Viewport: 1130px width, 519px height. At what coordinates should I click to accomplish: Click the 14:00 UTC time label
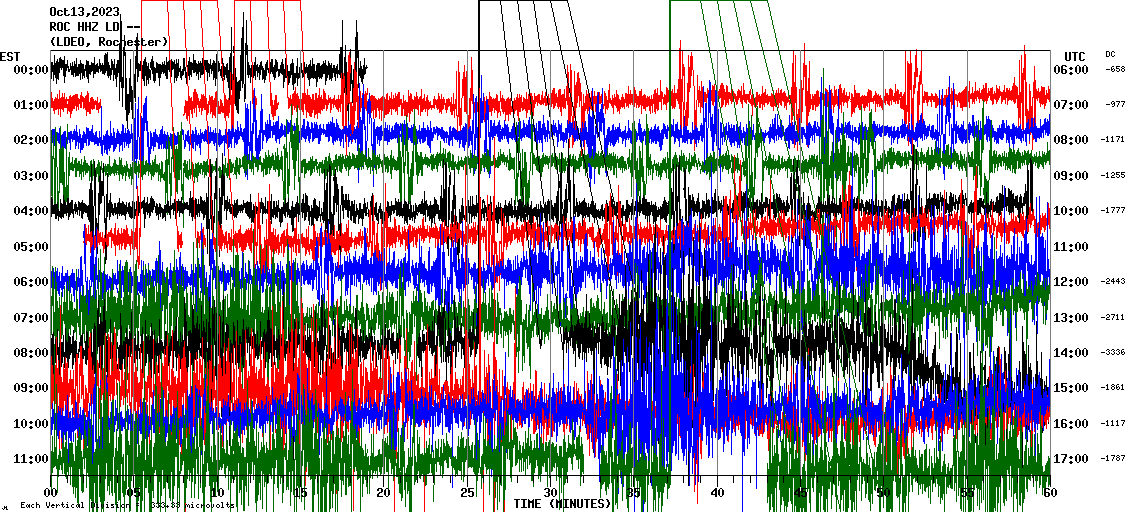pos(1071,352)
